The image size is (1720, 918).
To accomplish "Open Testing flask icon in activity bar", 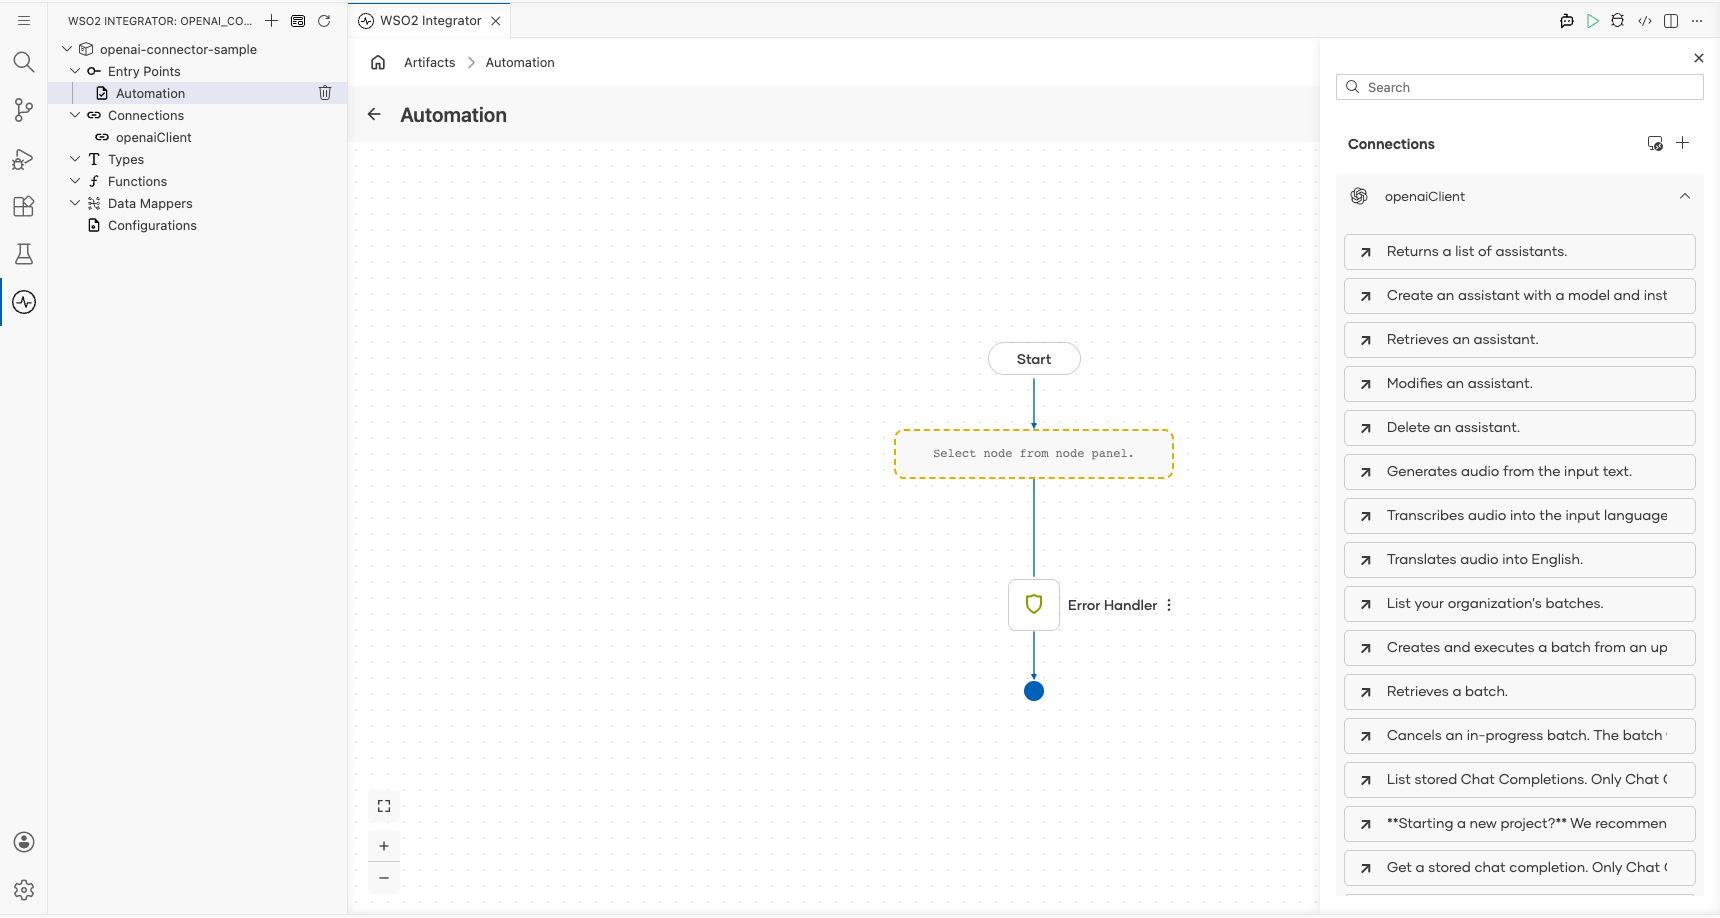I will [24, 254].
